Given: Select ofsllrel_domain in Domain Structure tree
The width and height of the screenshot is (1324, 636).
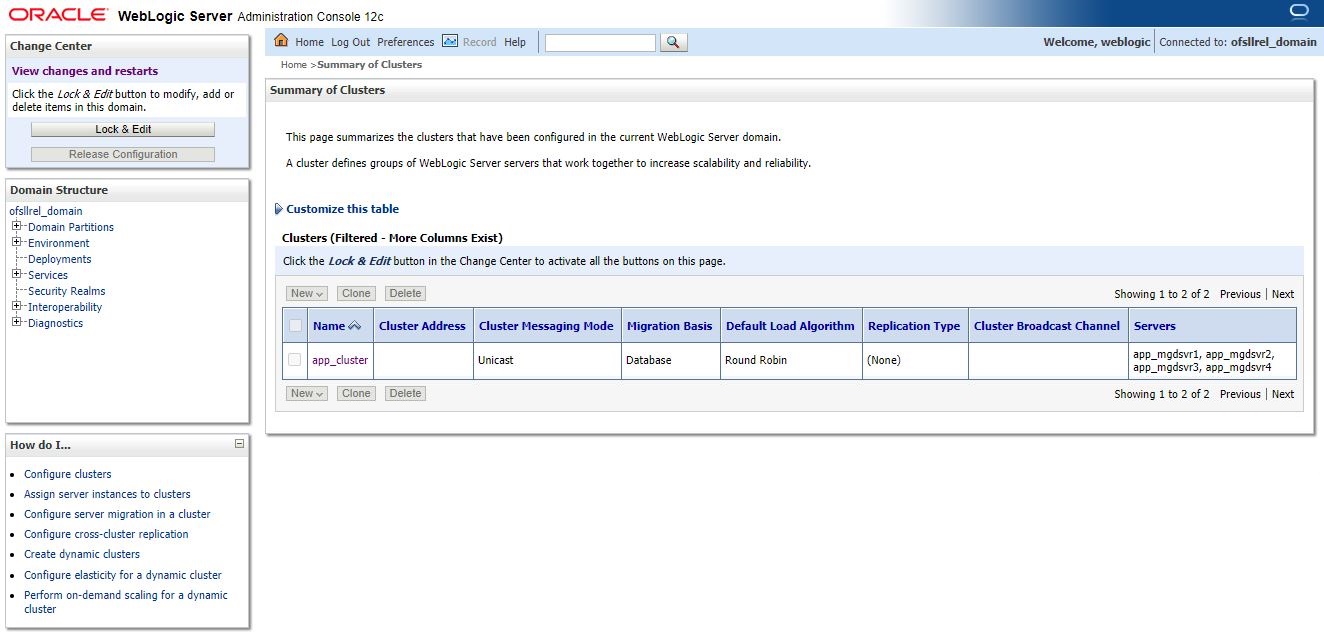Looking at the screenshot, I should point(46,211).
